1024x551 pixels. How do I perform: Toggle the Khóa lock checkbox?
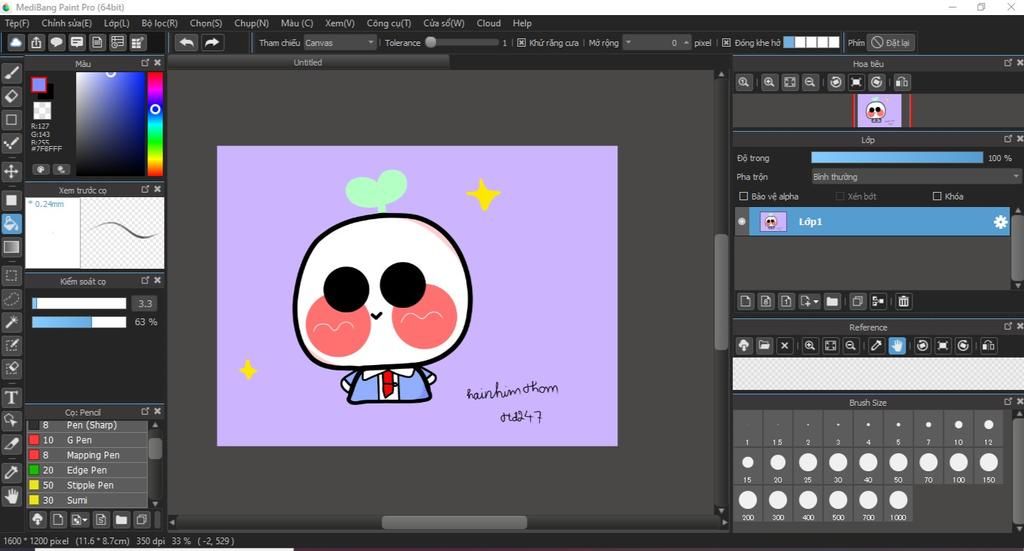pos(937,197)
